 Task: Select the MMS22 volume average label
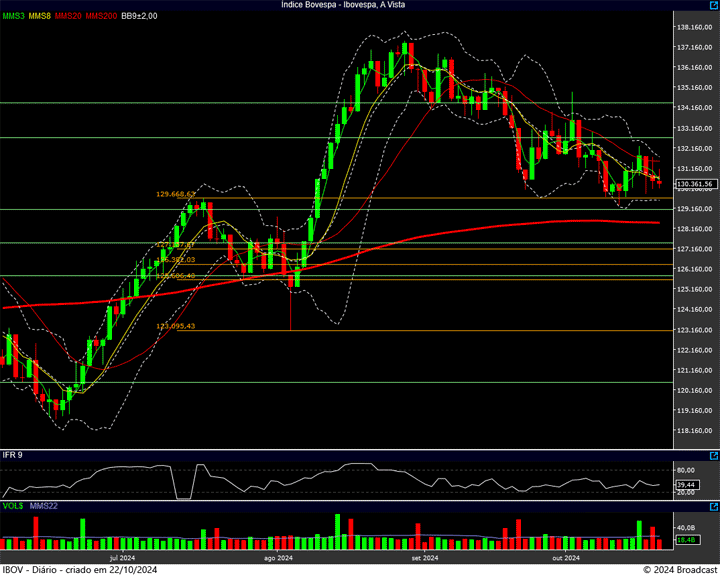(x=44, y=506)
